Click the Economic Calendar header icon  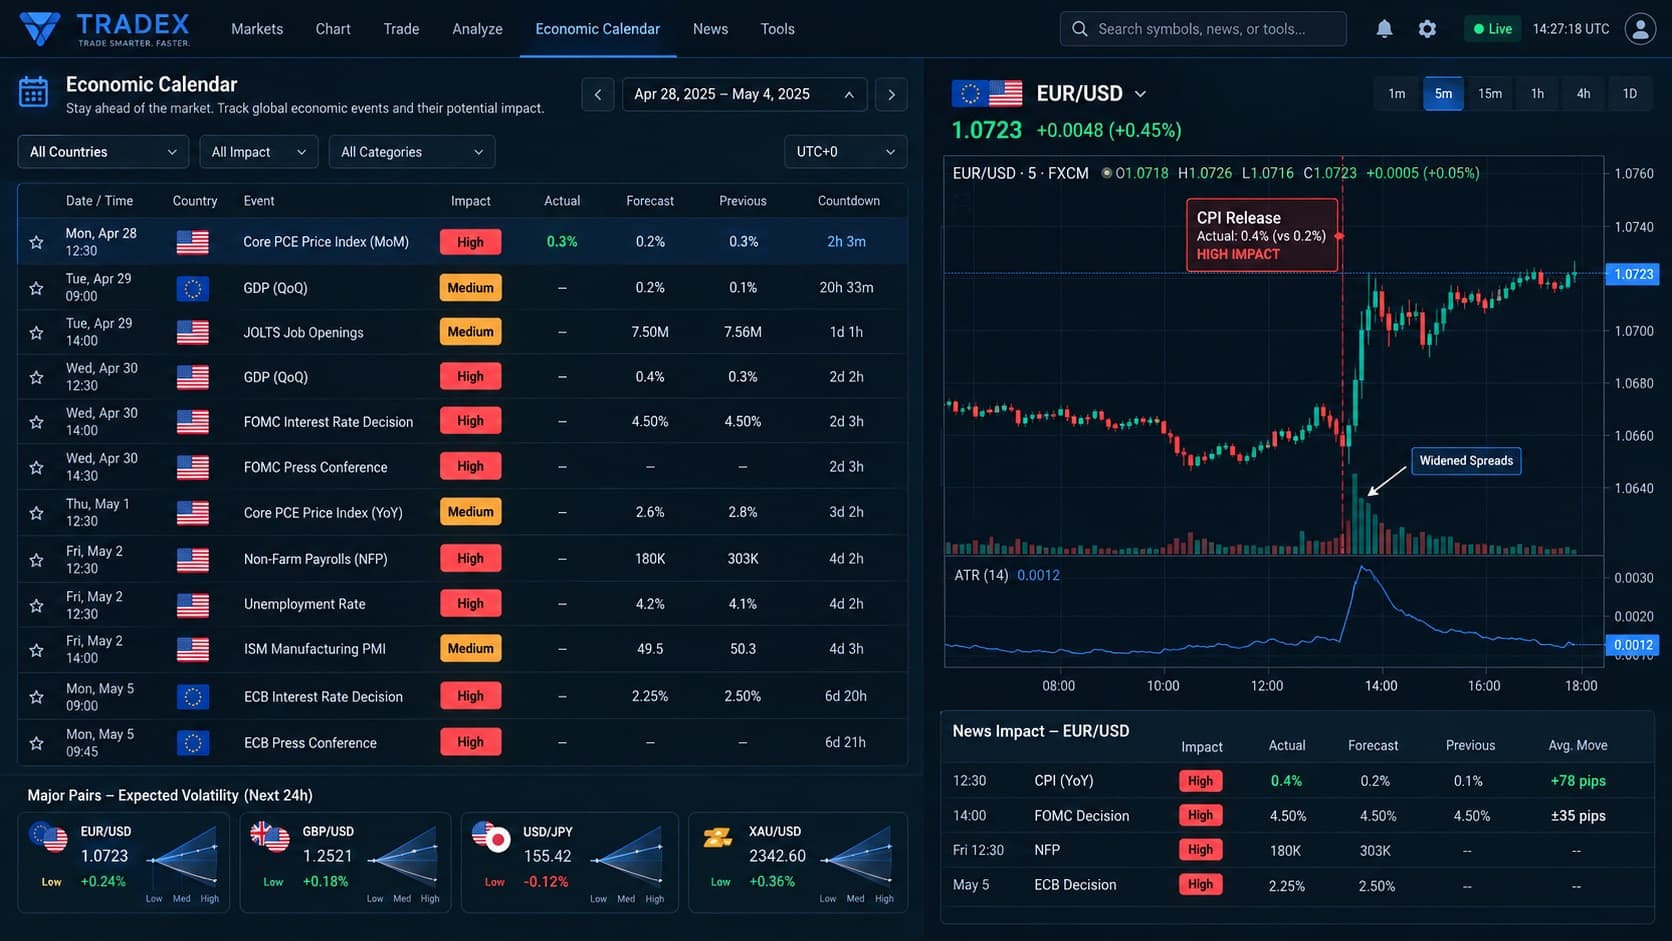33,92
